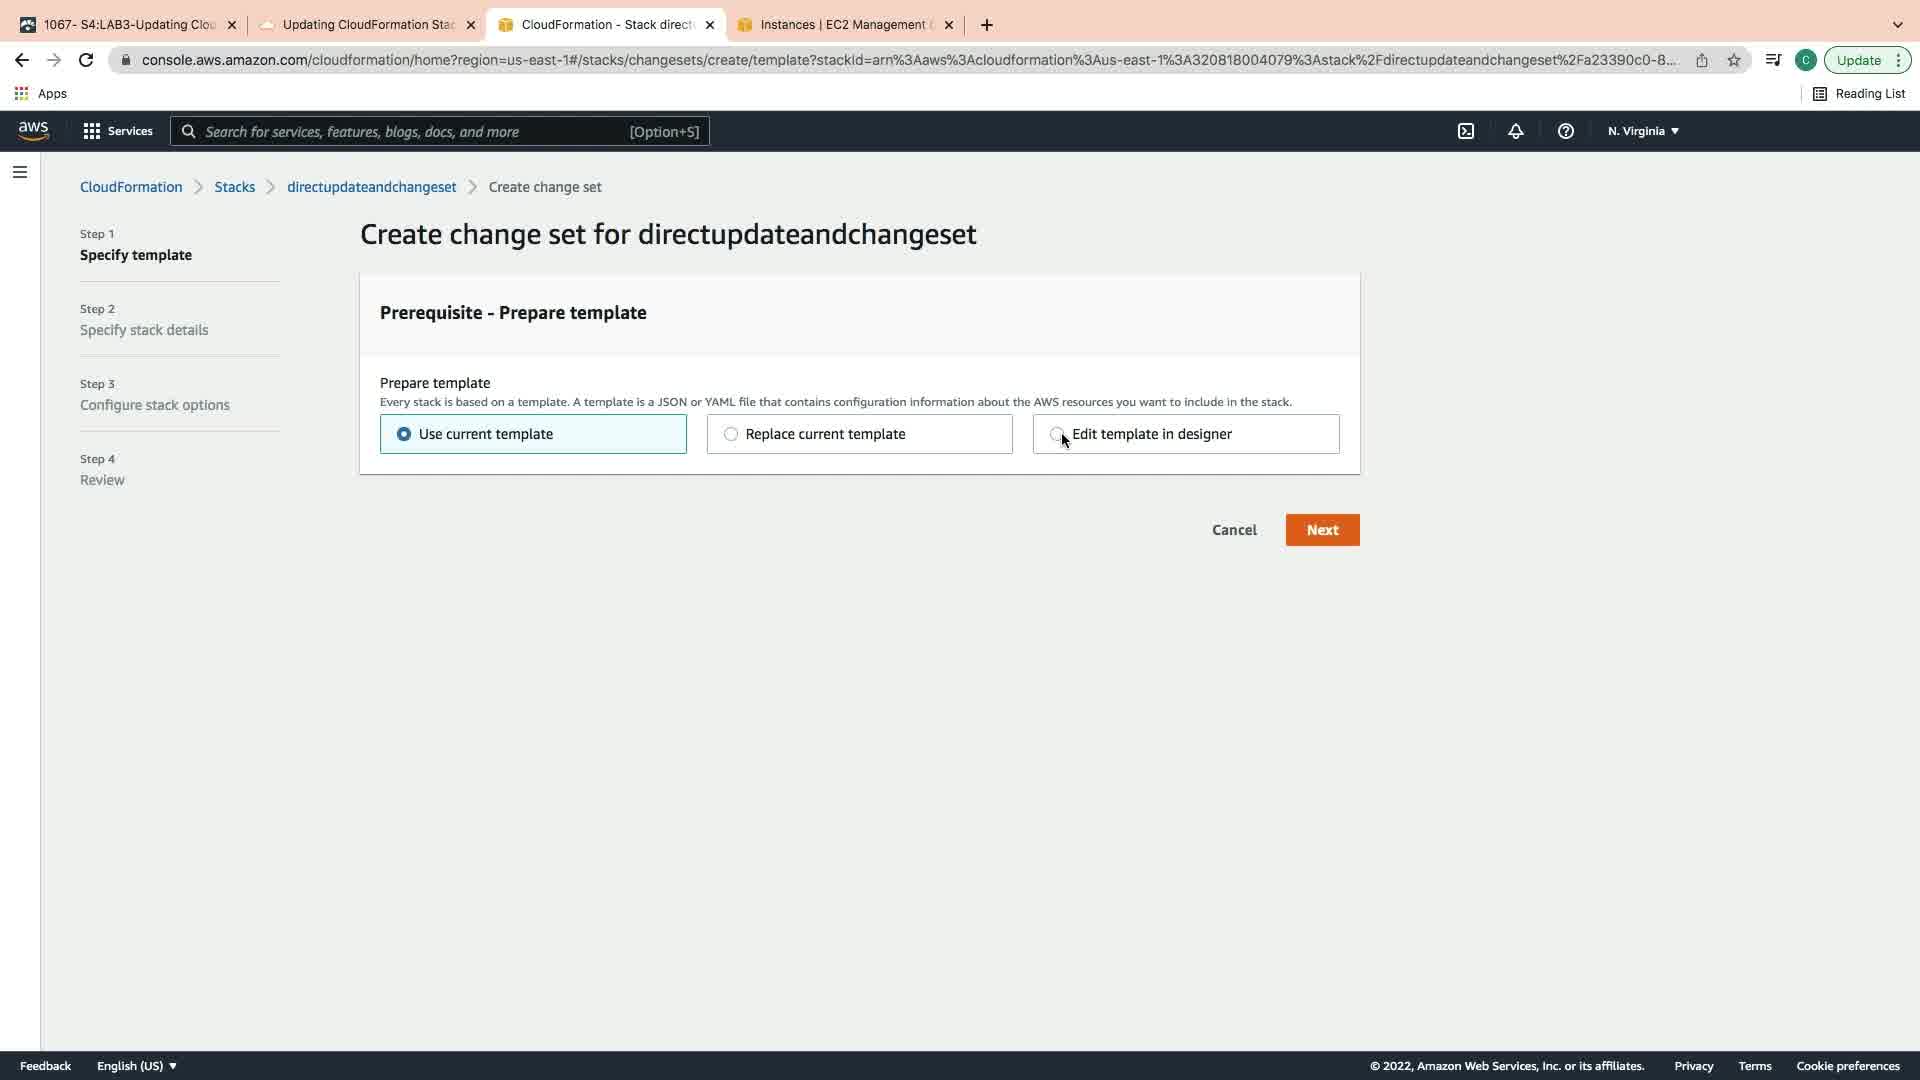
Task: Open the notifications bell icon
Action: click(x=1516, y=131)
